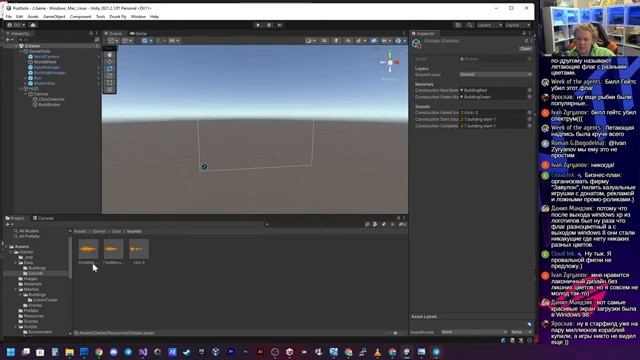Open Chrome from taskbar
This screenshot has width=640, height=360.
99,352
